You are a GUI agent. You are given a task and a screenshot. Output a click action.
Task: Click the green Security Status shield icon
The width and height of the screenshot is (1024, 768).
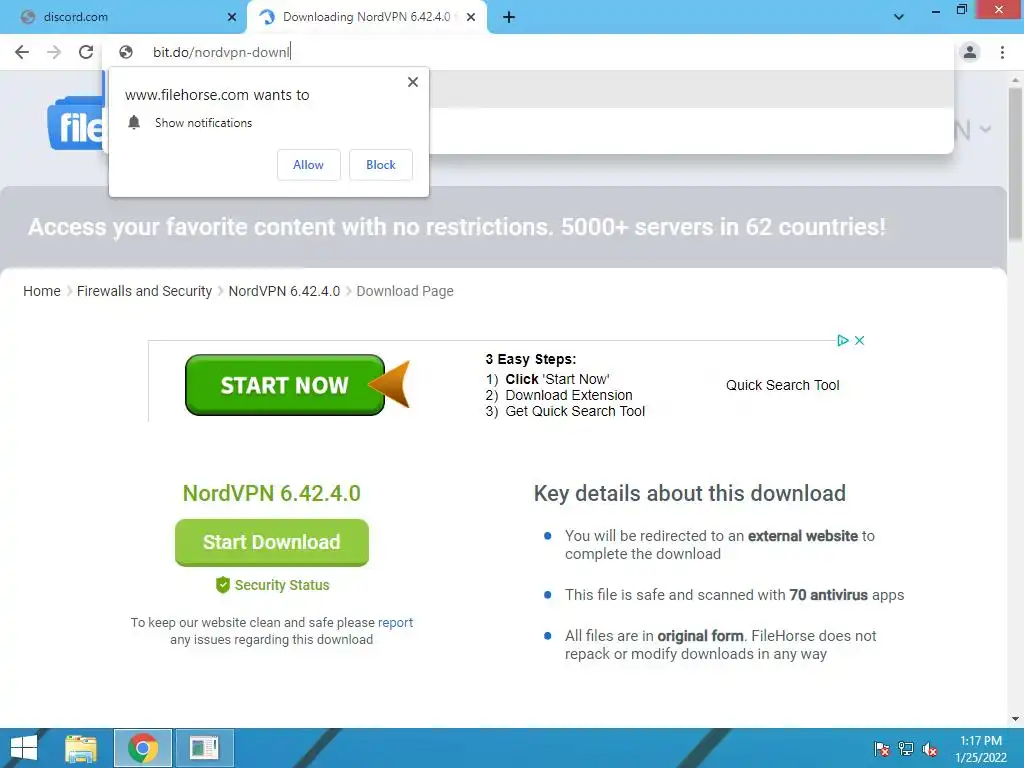pyautogui.click(x=223, y=585)
